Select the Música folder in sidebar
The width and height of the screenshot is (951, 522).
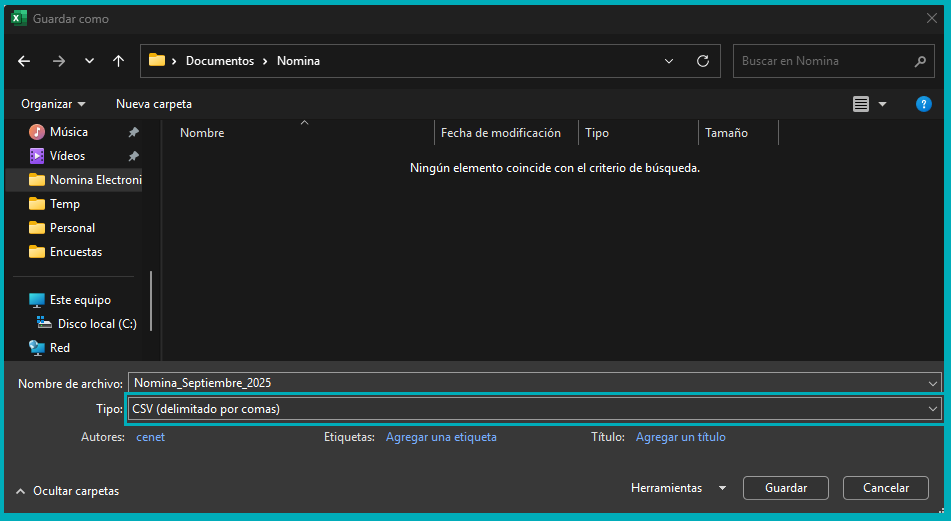pos(68,132)
